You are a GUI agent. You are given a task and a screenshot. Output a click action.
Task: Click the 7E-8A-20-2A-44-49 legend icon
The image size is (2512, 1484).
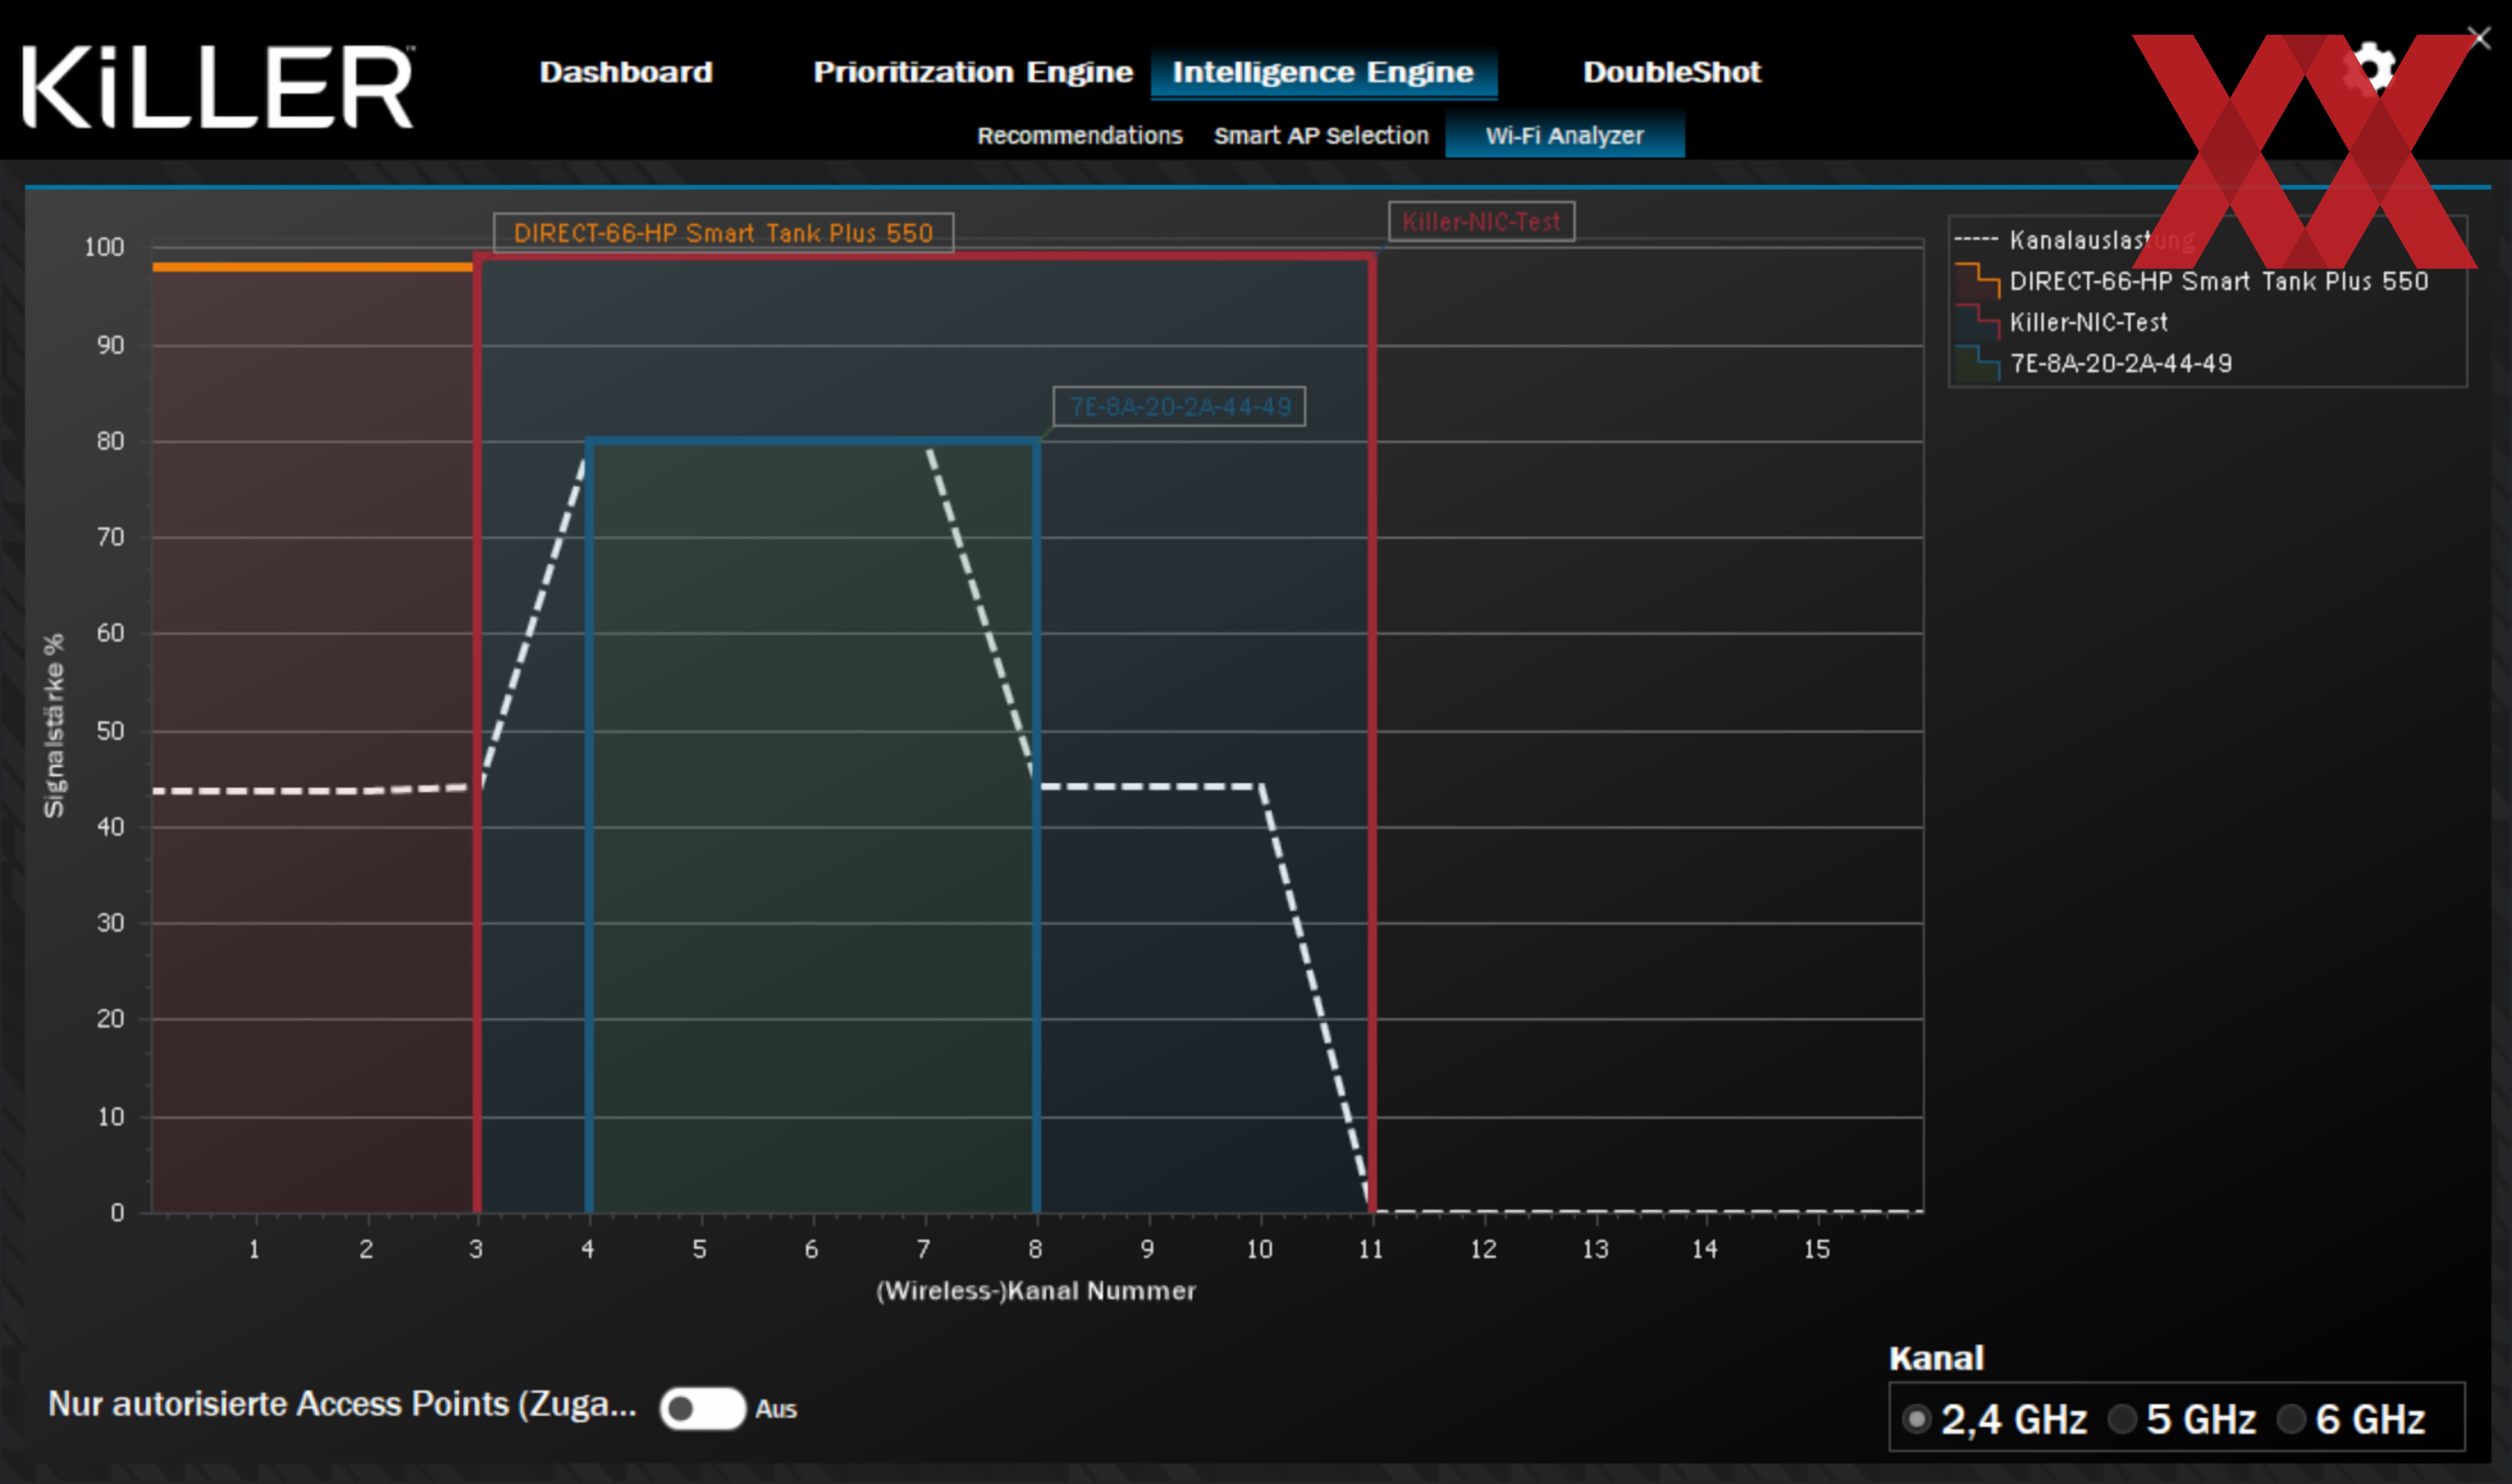tap(1977, 363)
